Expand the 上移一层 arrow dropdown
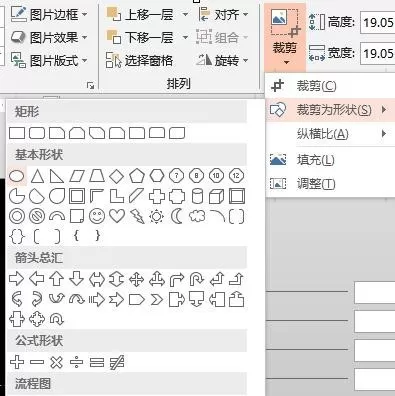 tap(185, 15)
